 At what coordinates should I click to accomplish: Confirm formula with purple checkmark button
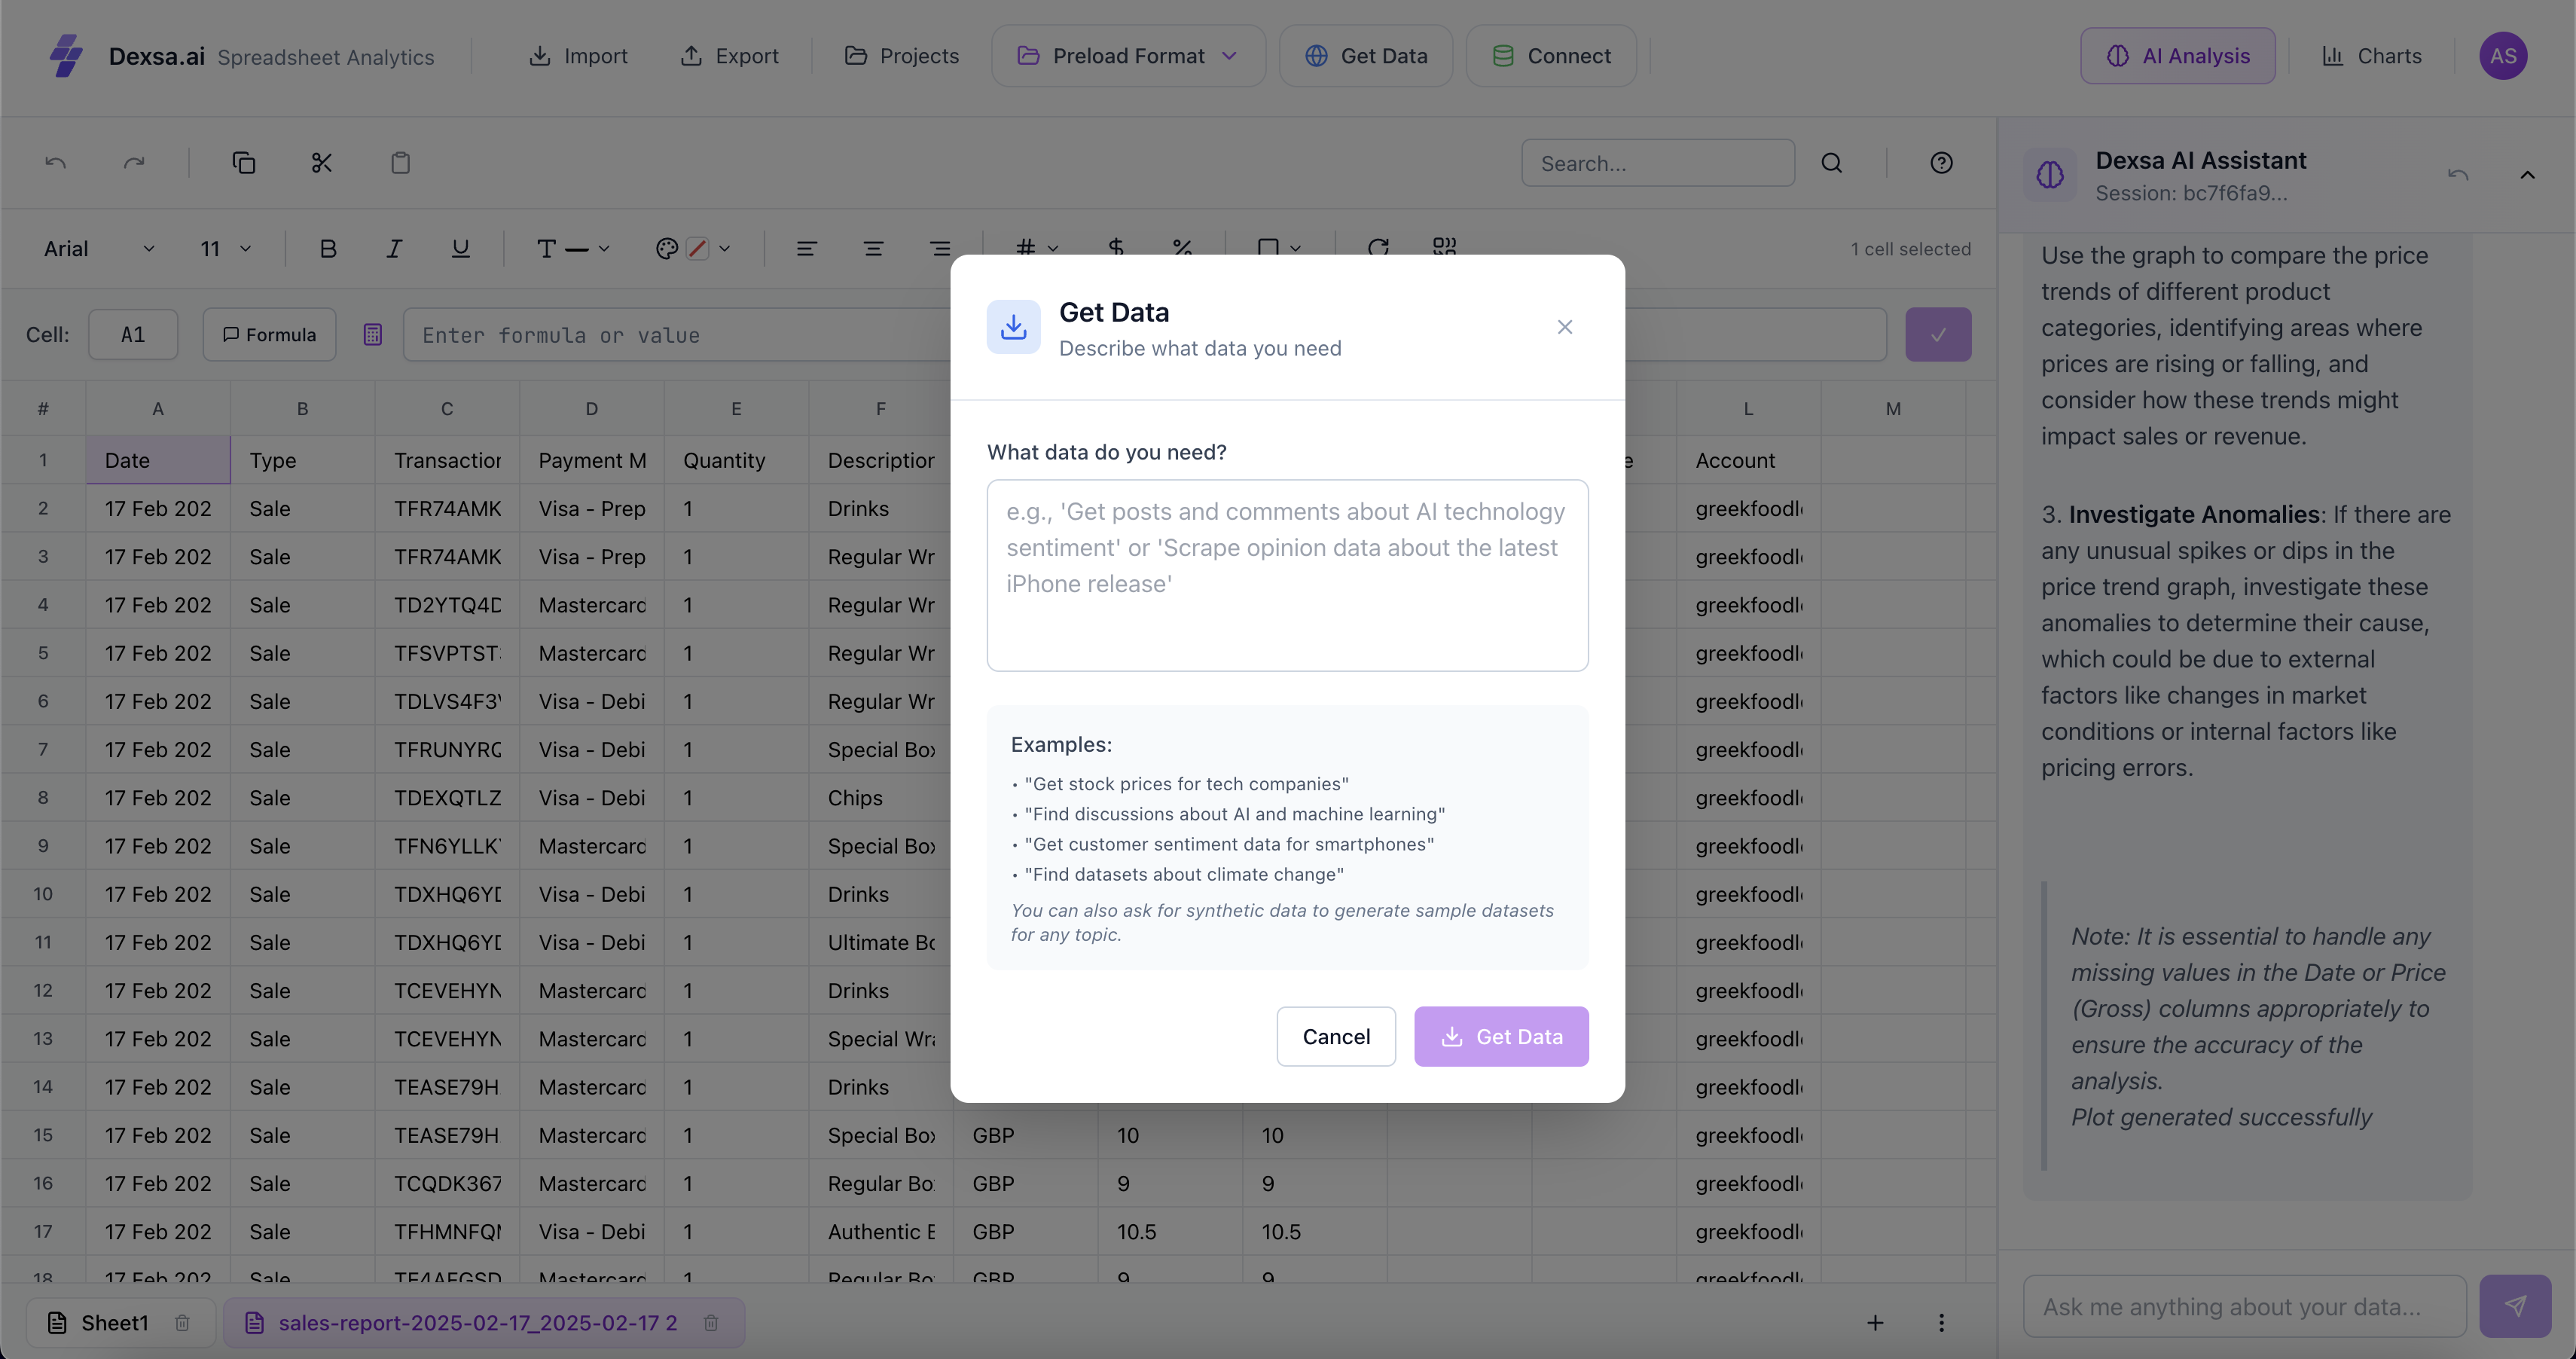pyautogui.click(x=1938, y=335)
